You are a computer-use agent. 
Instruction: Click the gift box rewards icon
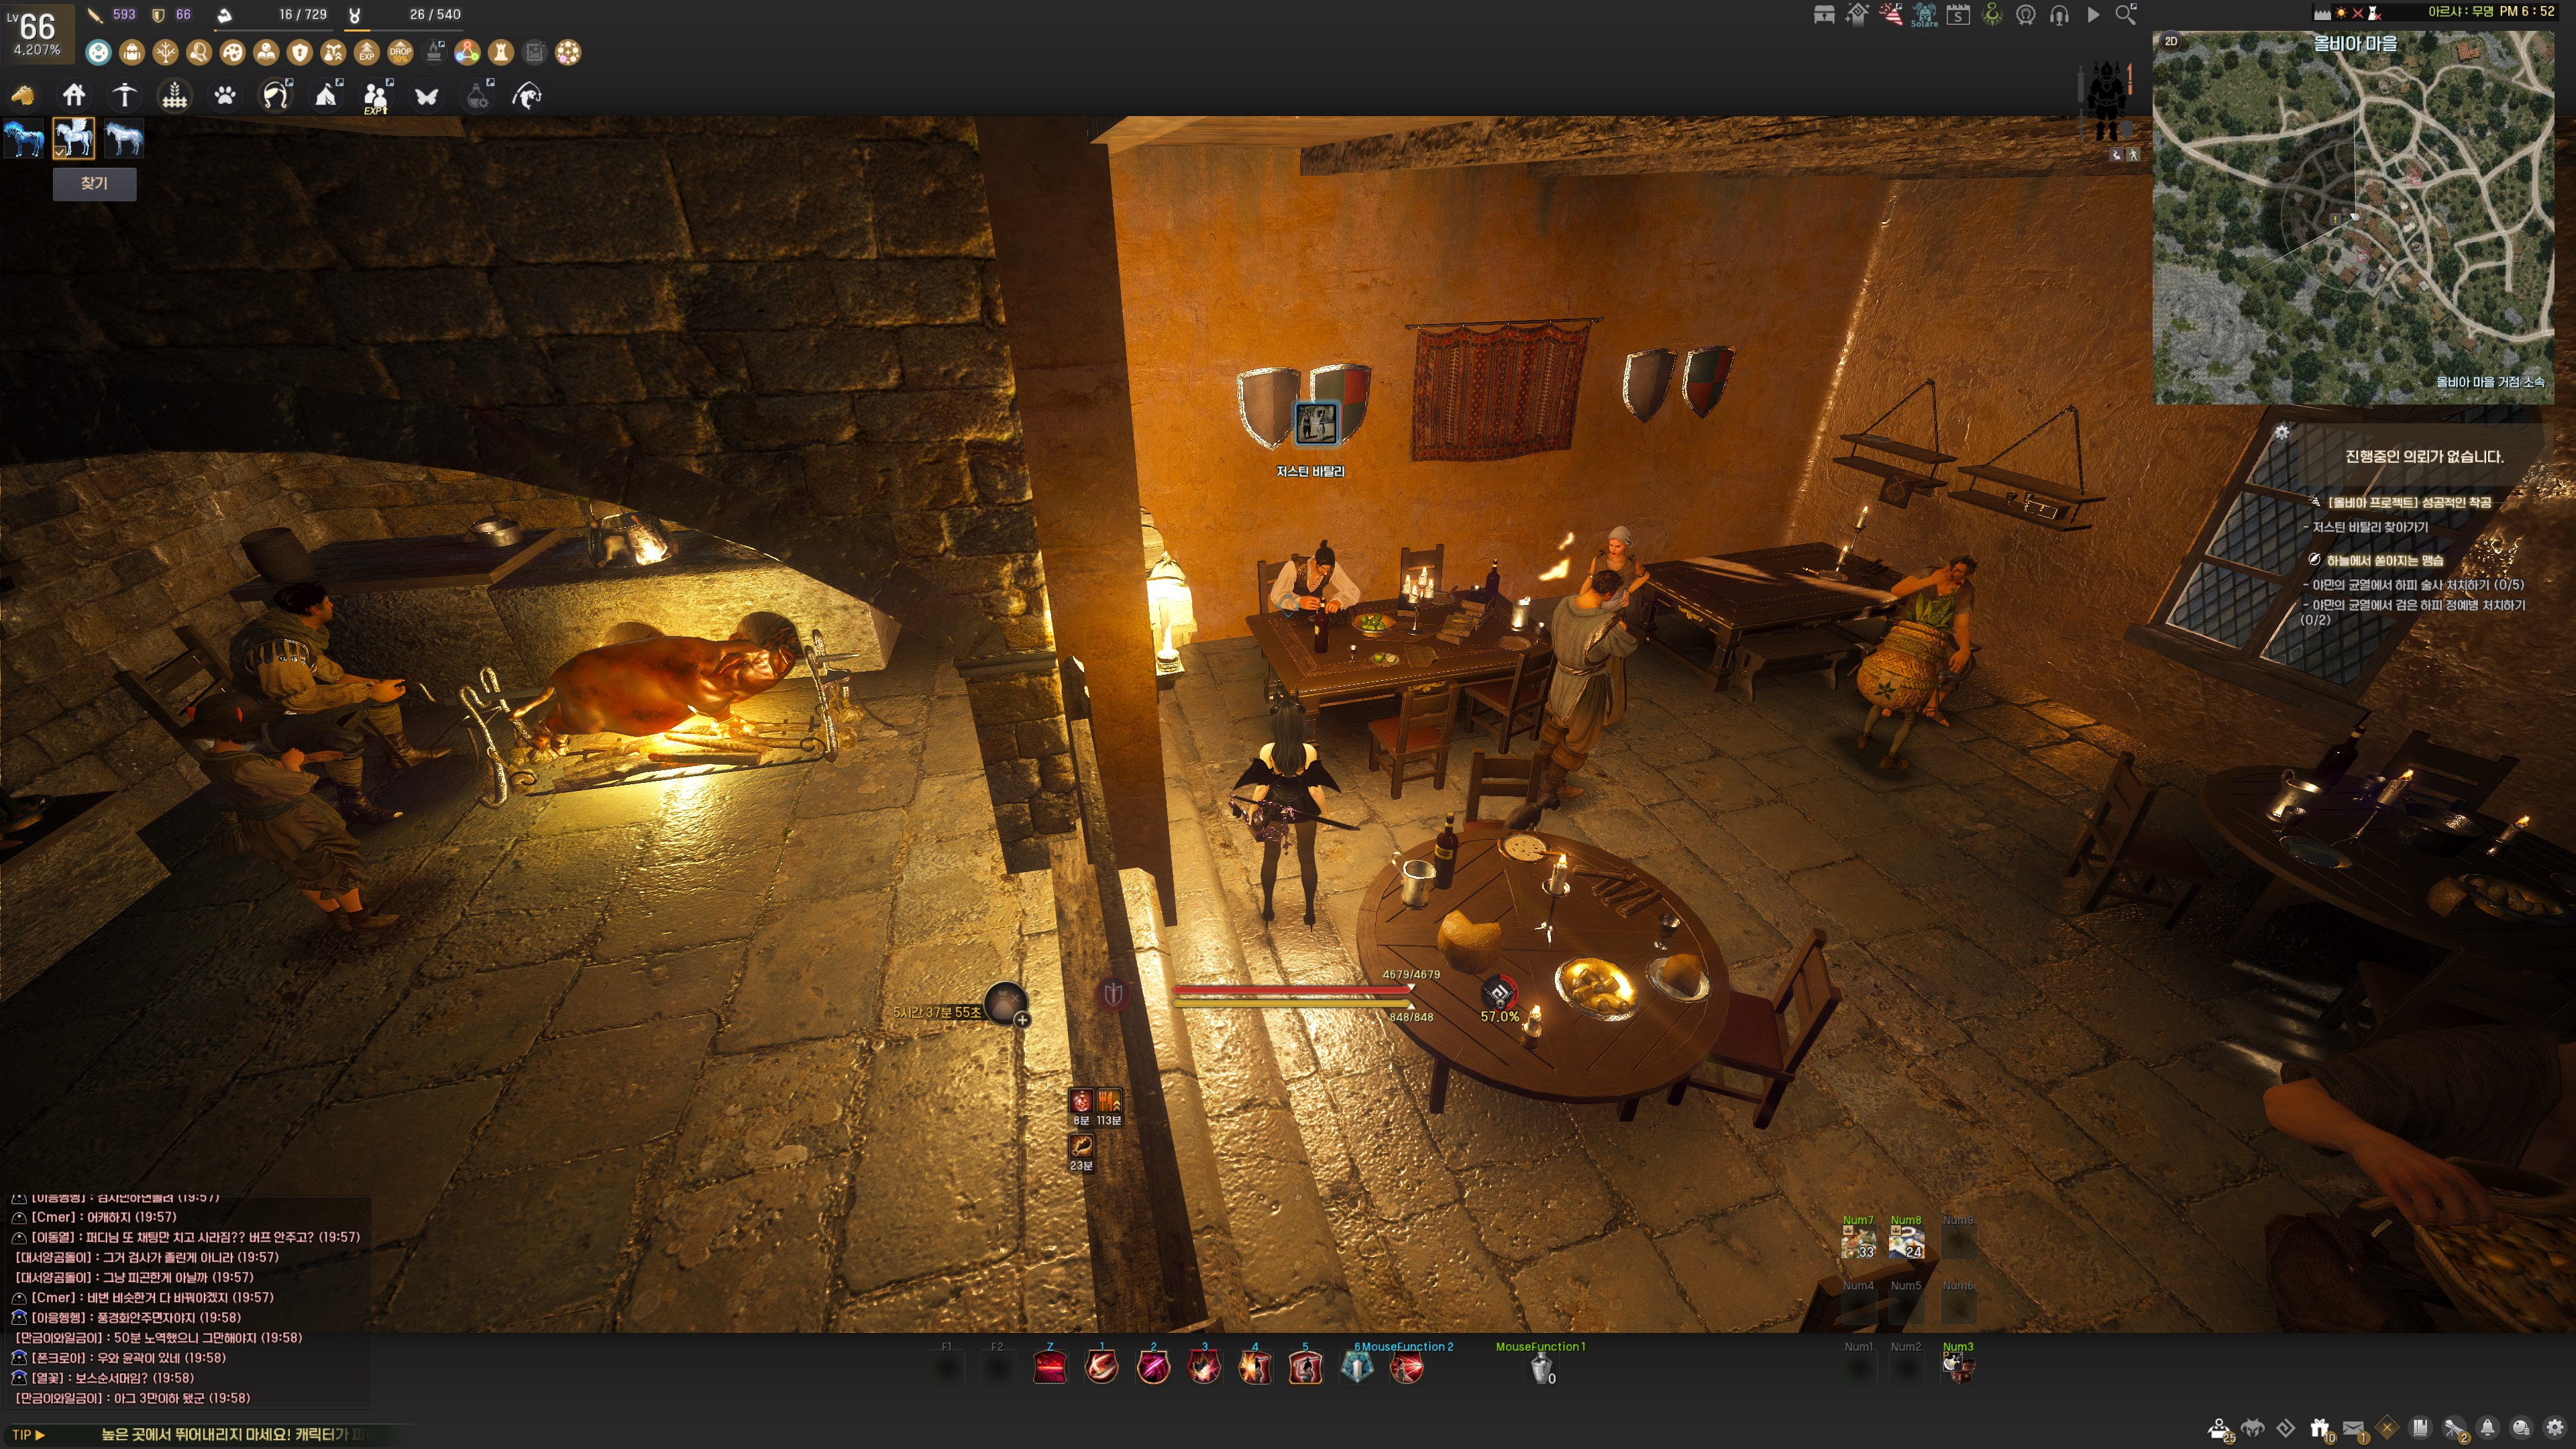coord(2320,1428)
